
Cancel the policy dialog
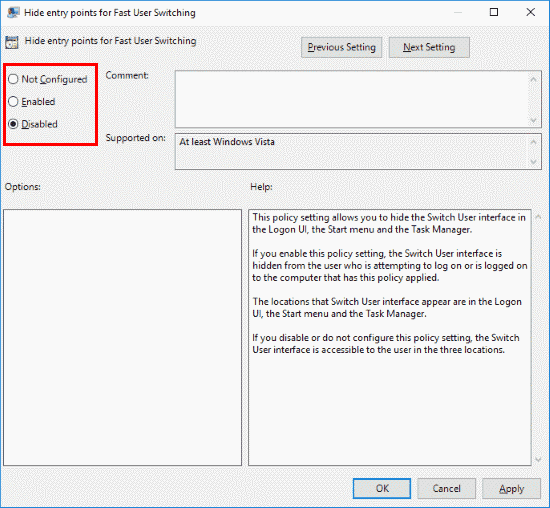446,488
